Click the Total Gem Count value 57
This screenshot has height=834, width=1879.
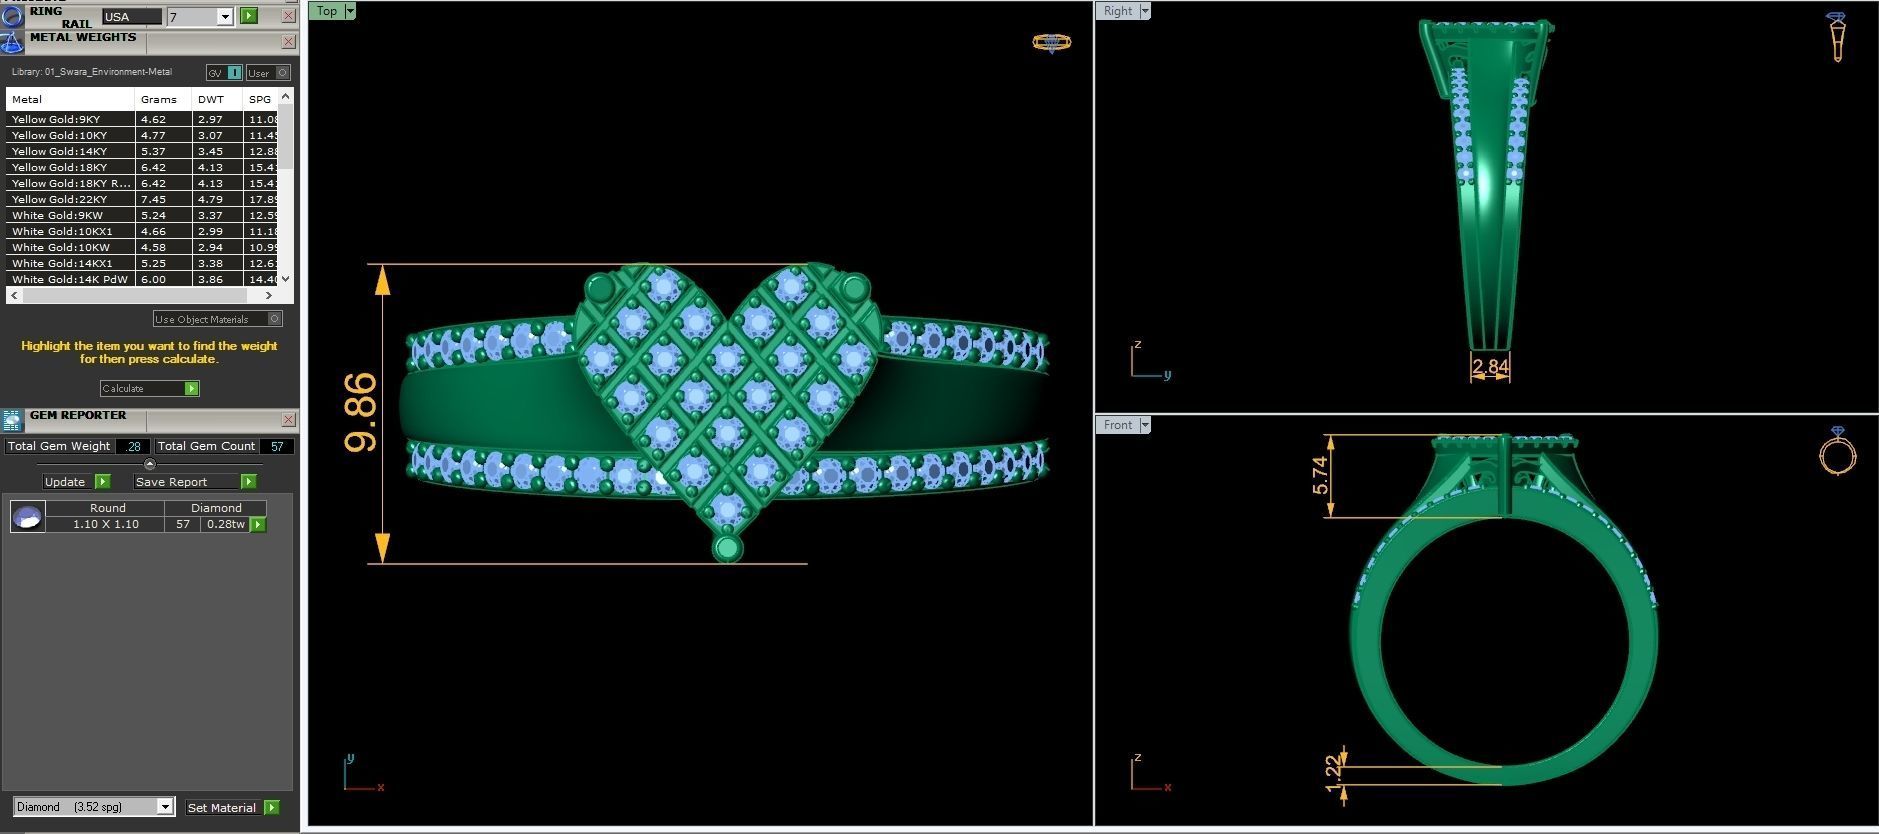pyautogui.click(x=277, y=446)
